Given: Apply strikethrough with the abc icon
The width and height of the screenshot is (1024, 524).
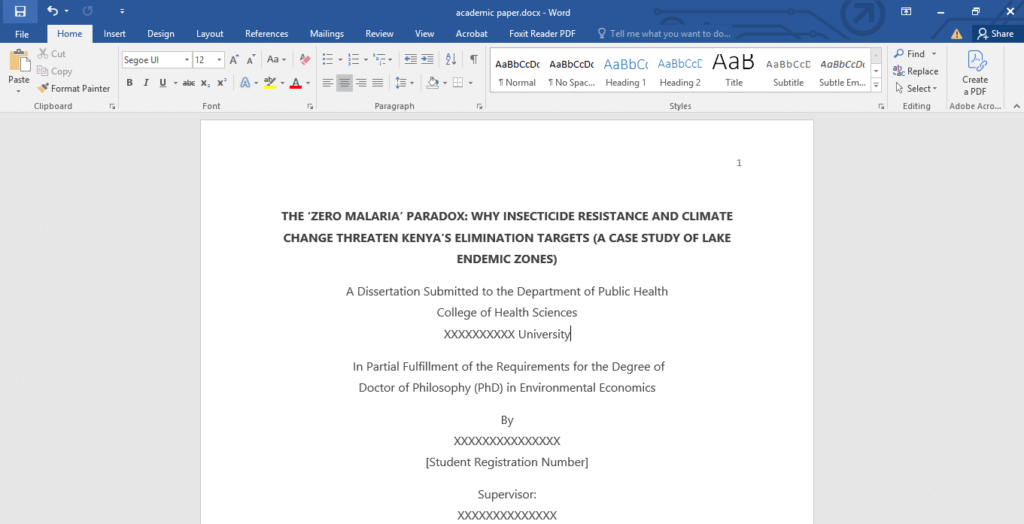Looking at the screenshot, I should tap(188, 83).
